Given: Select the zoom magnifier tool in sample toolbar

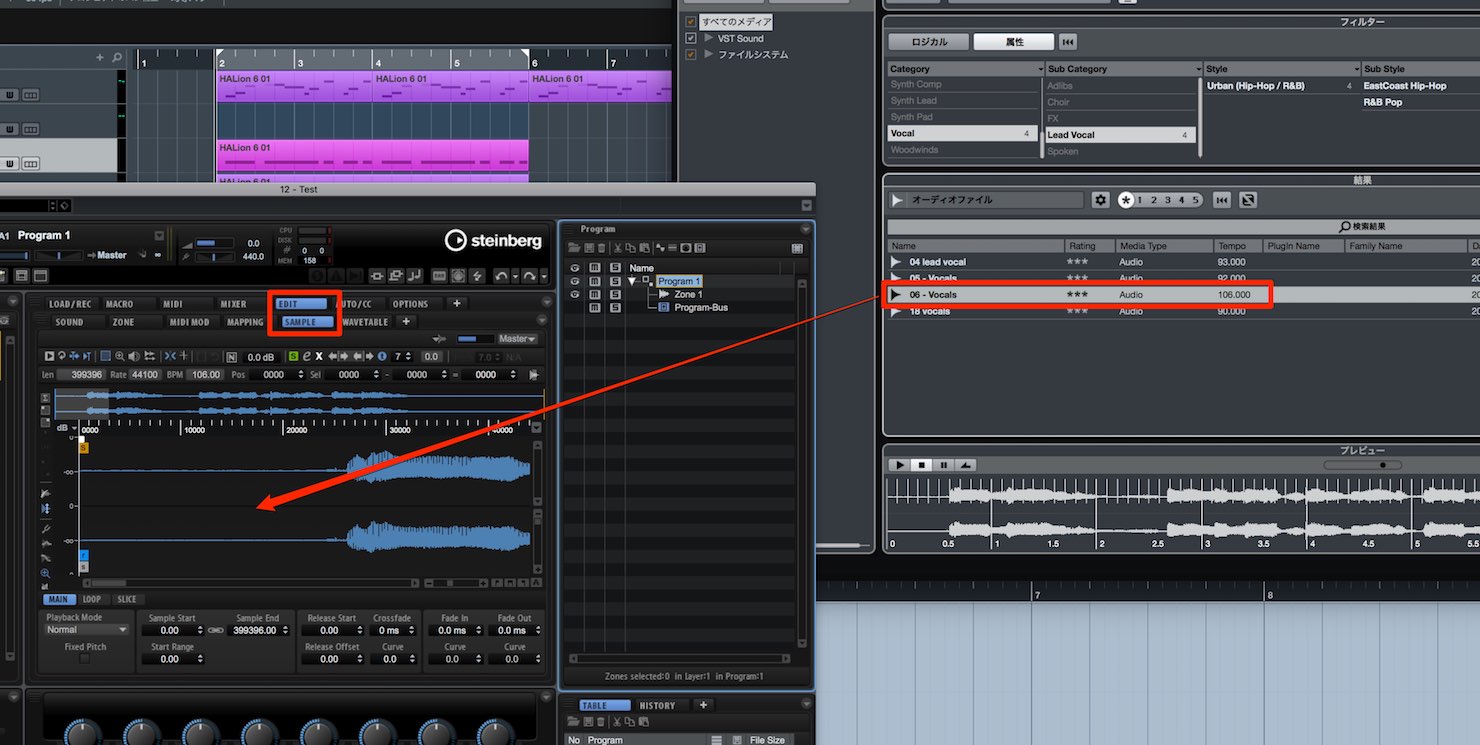Looking at the screenshot, I should click(120, 356).
